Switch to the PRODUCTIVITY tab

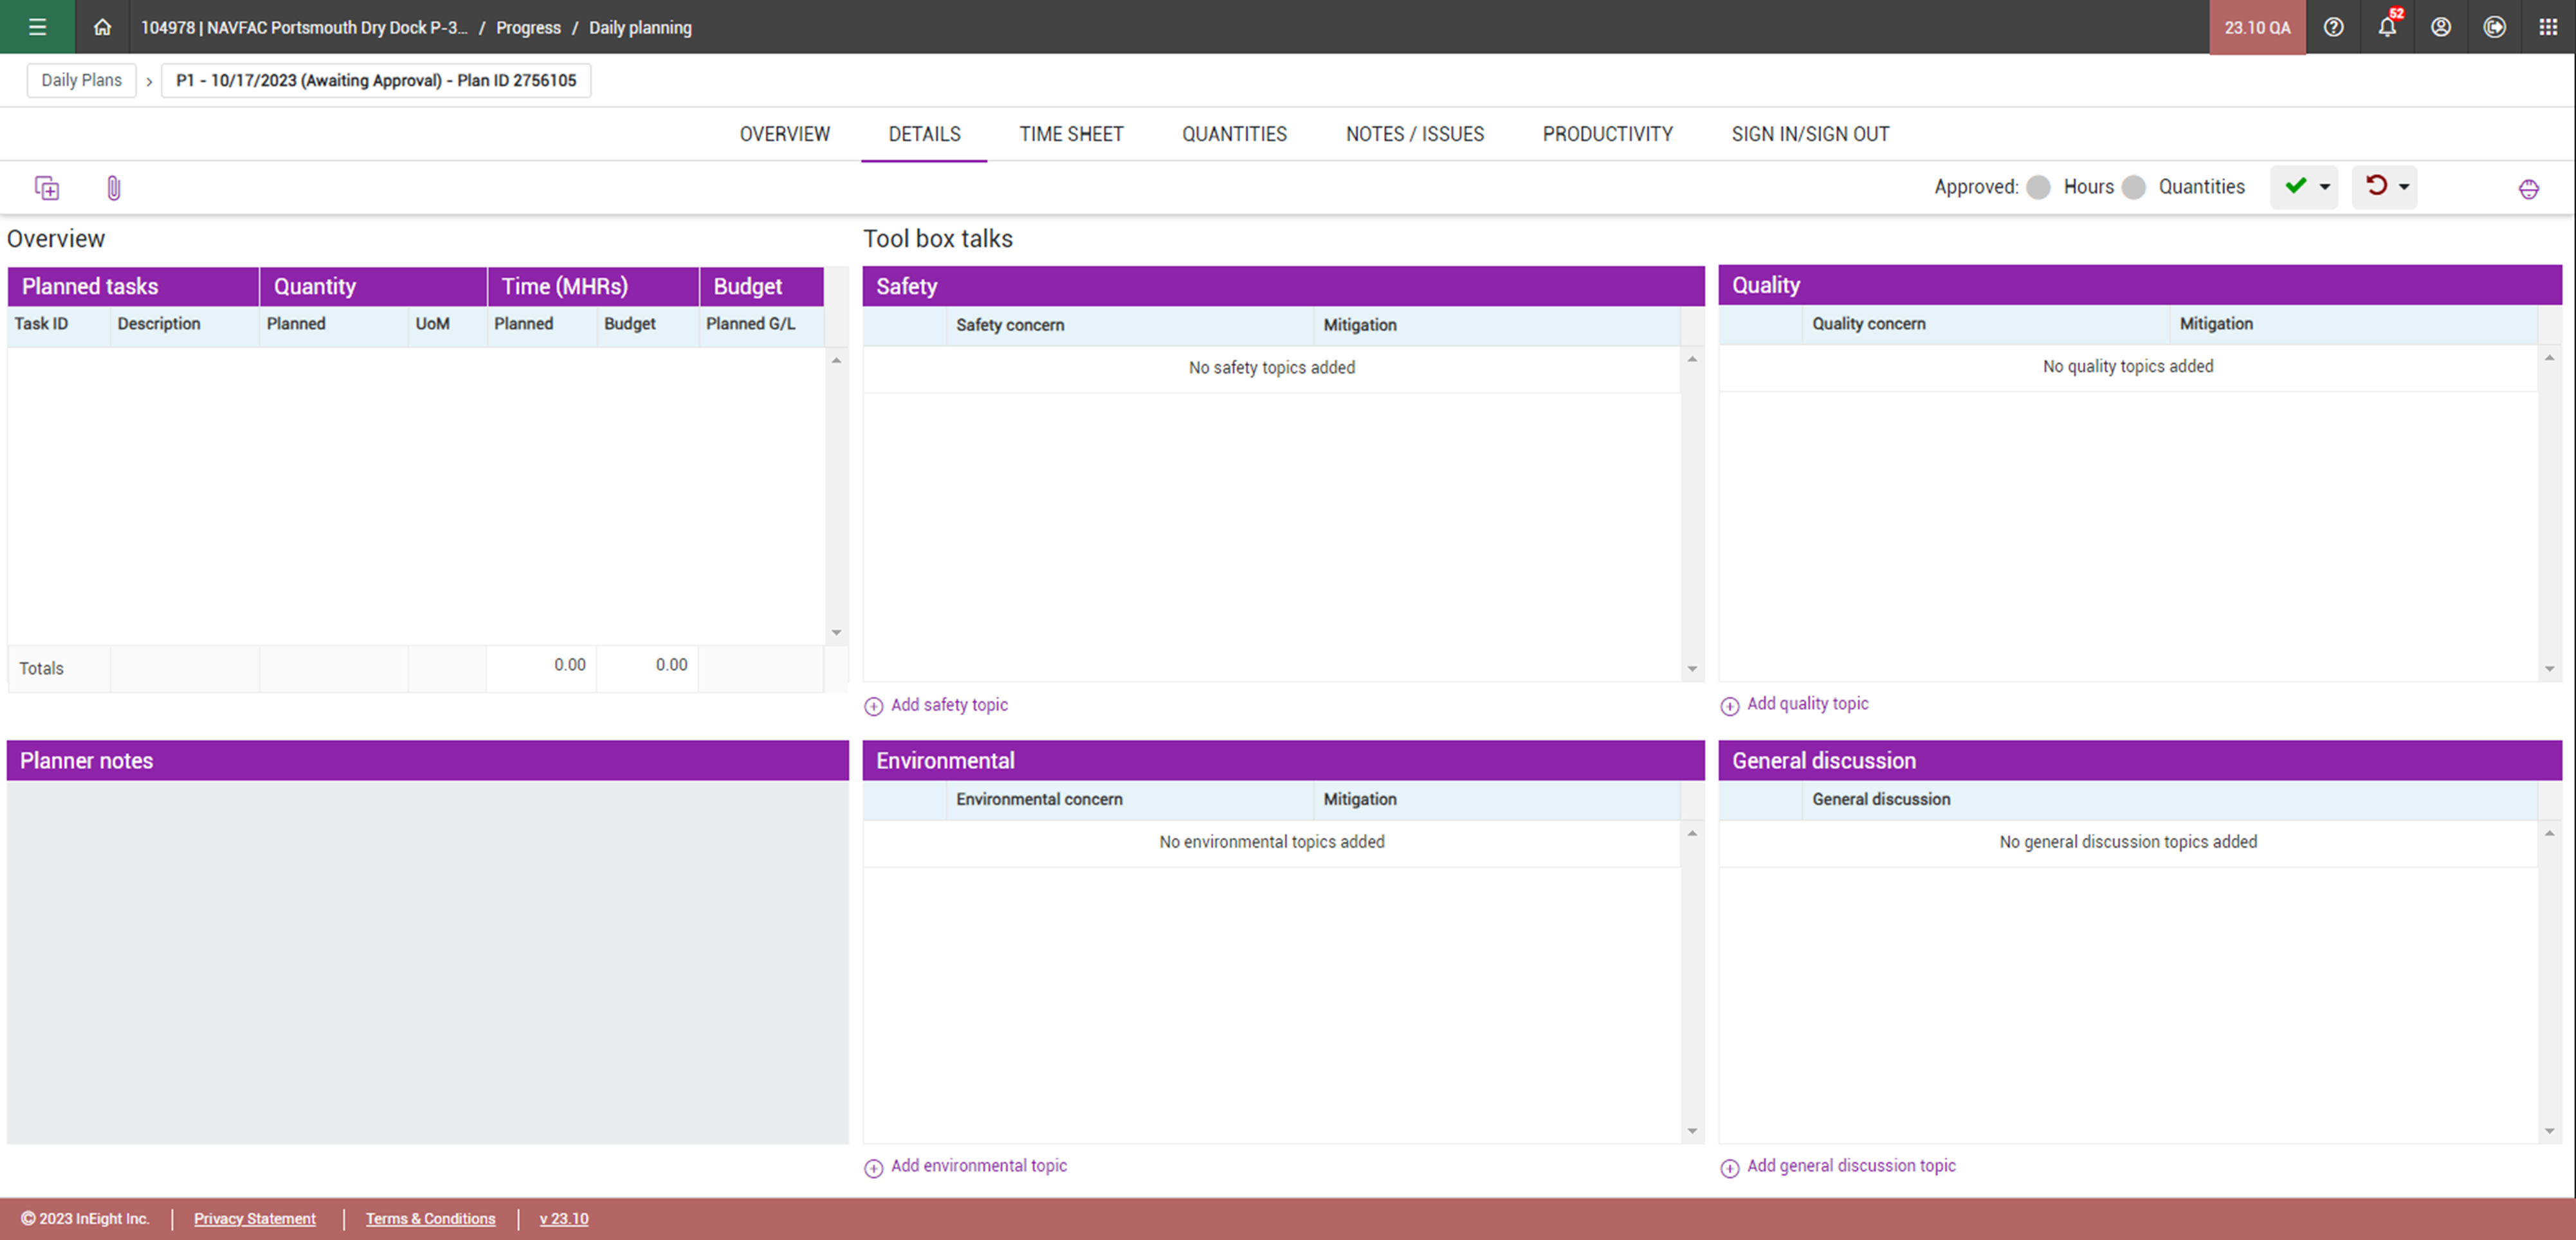coord(1607,134)
